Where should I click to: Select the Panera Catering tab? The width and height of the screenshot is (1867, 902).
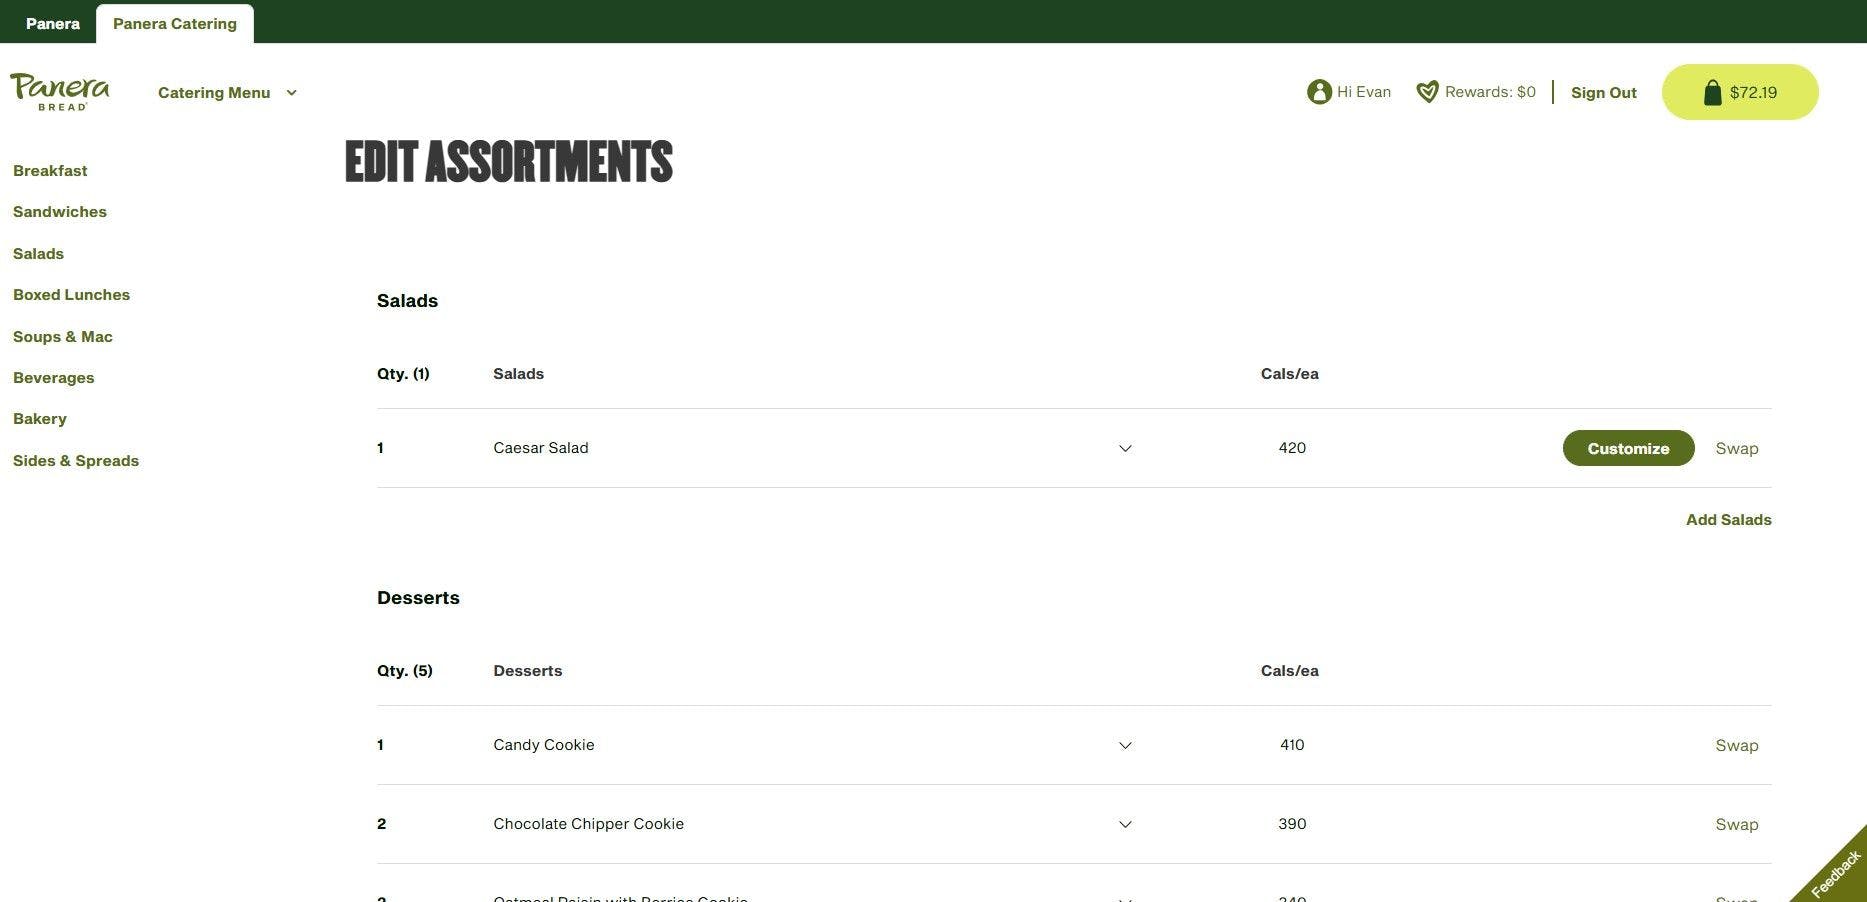tap(175, 23)
